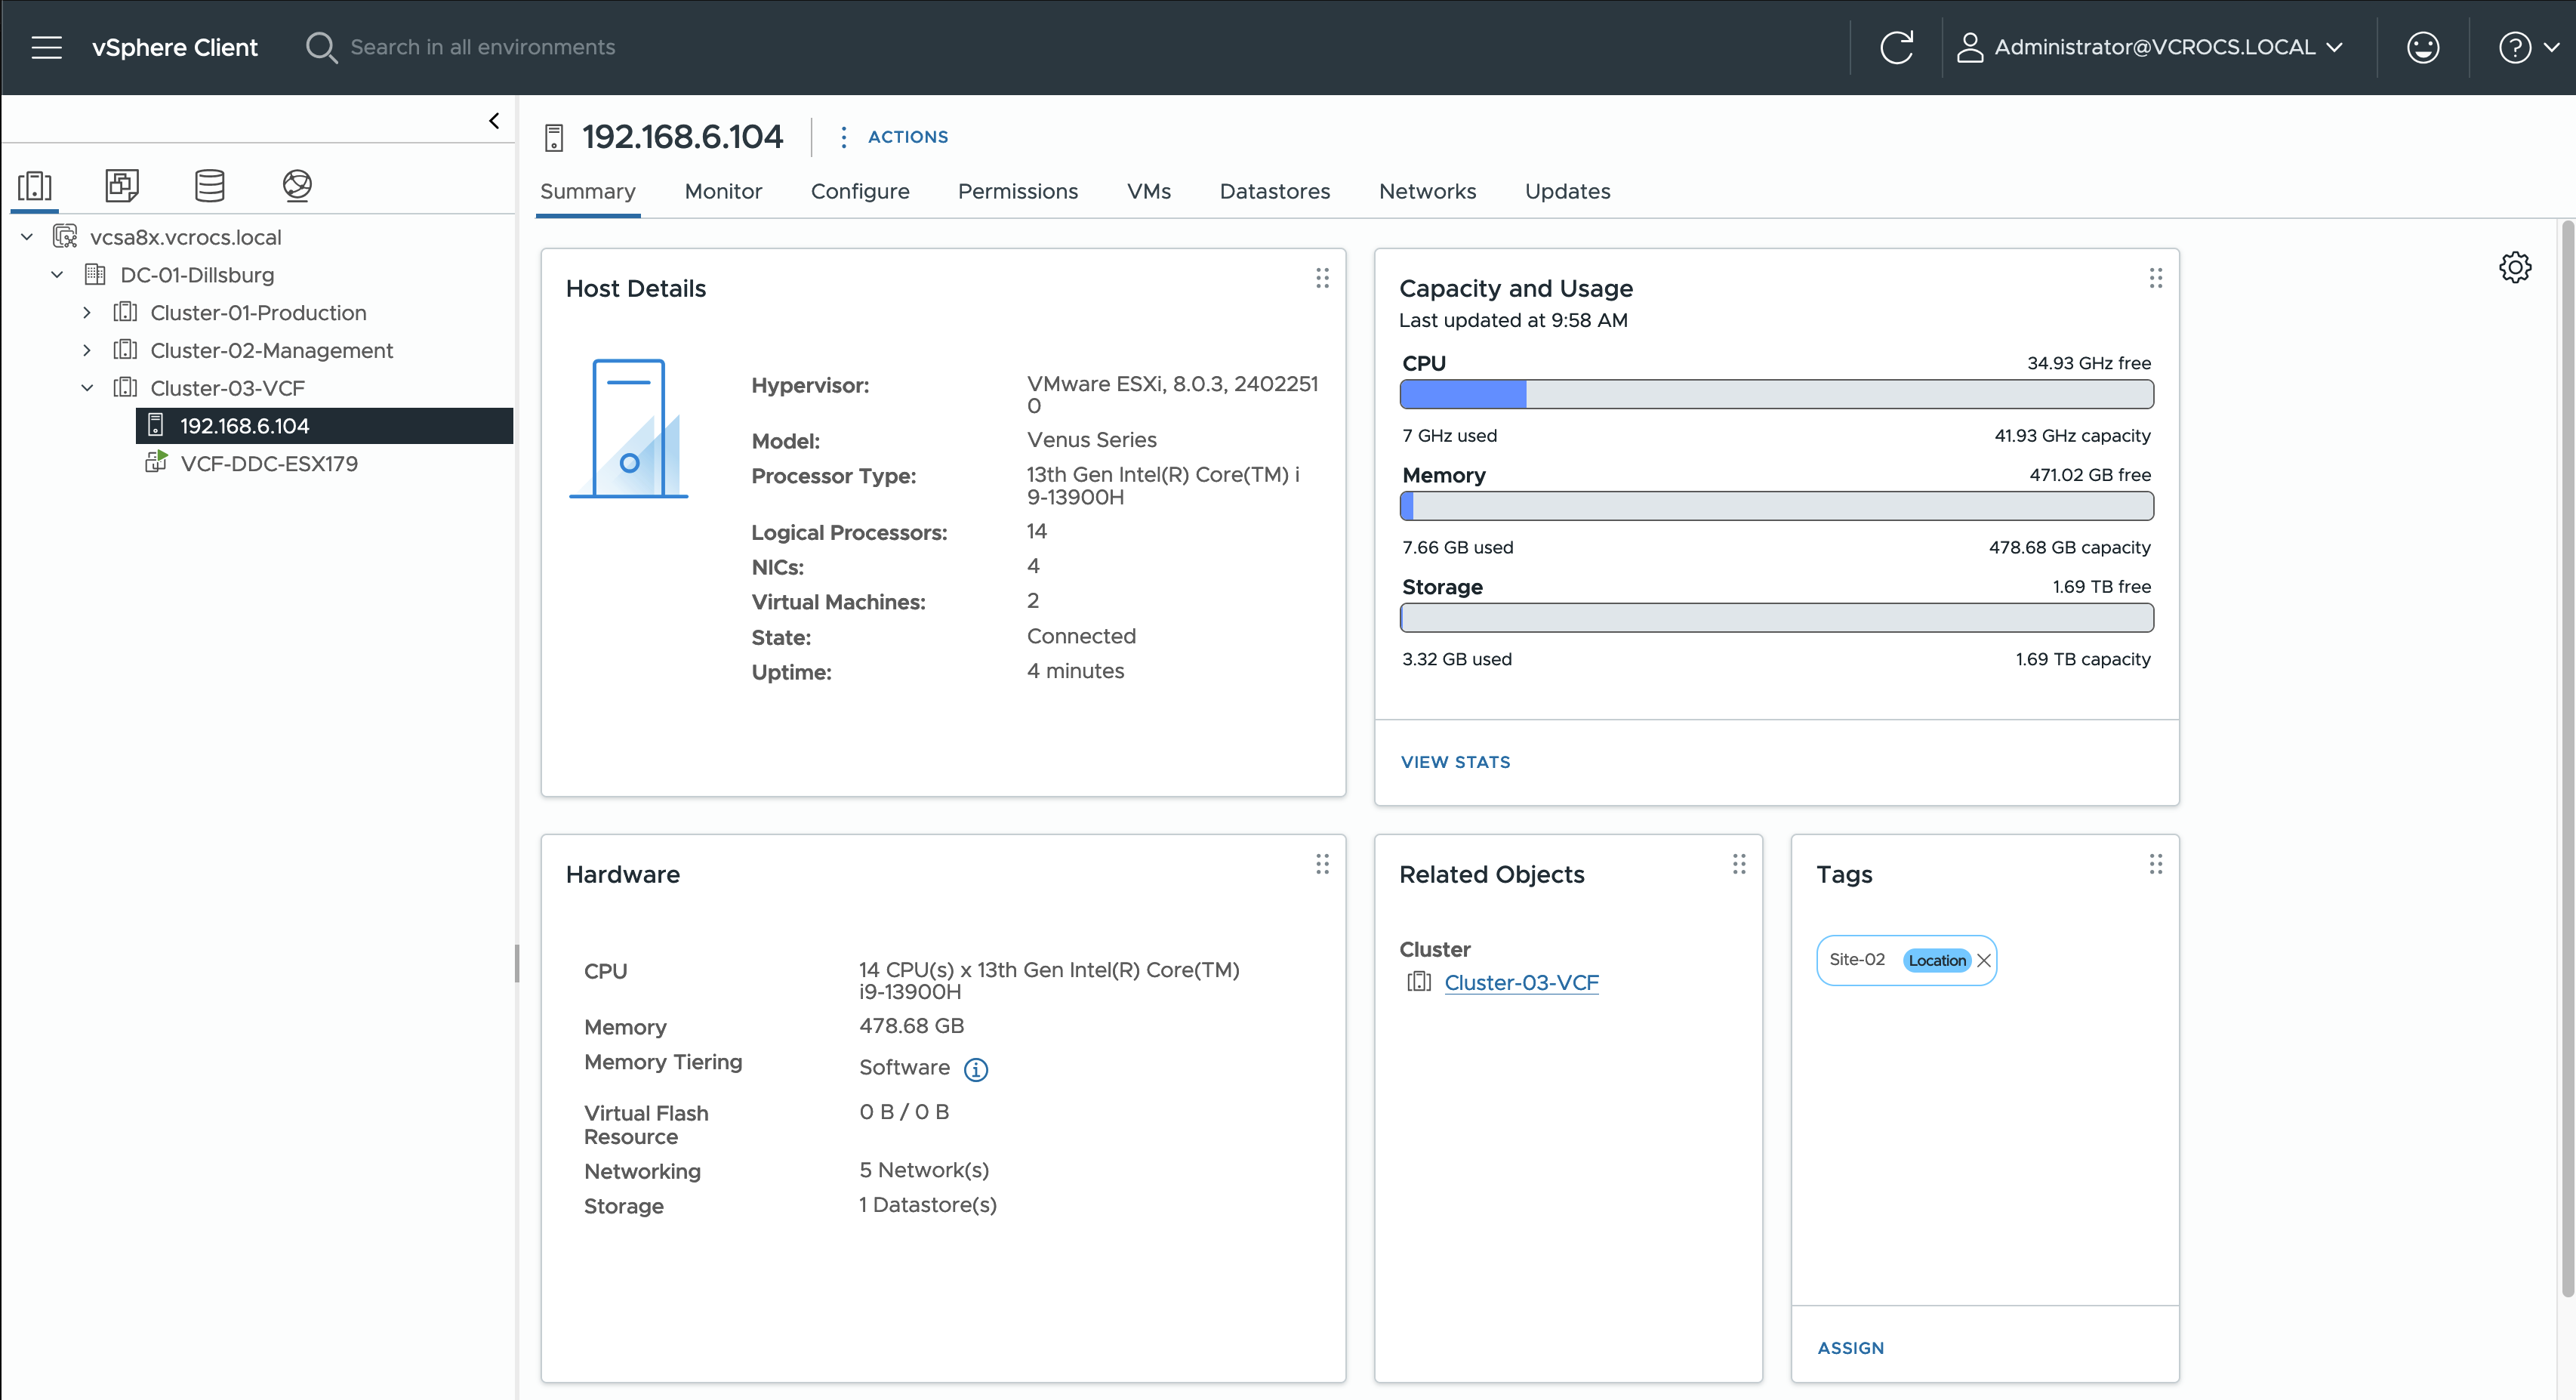2576x1400 pixels.
Task: Open the Datastores tab
Action: [1274, 191]
